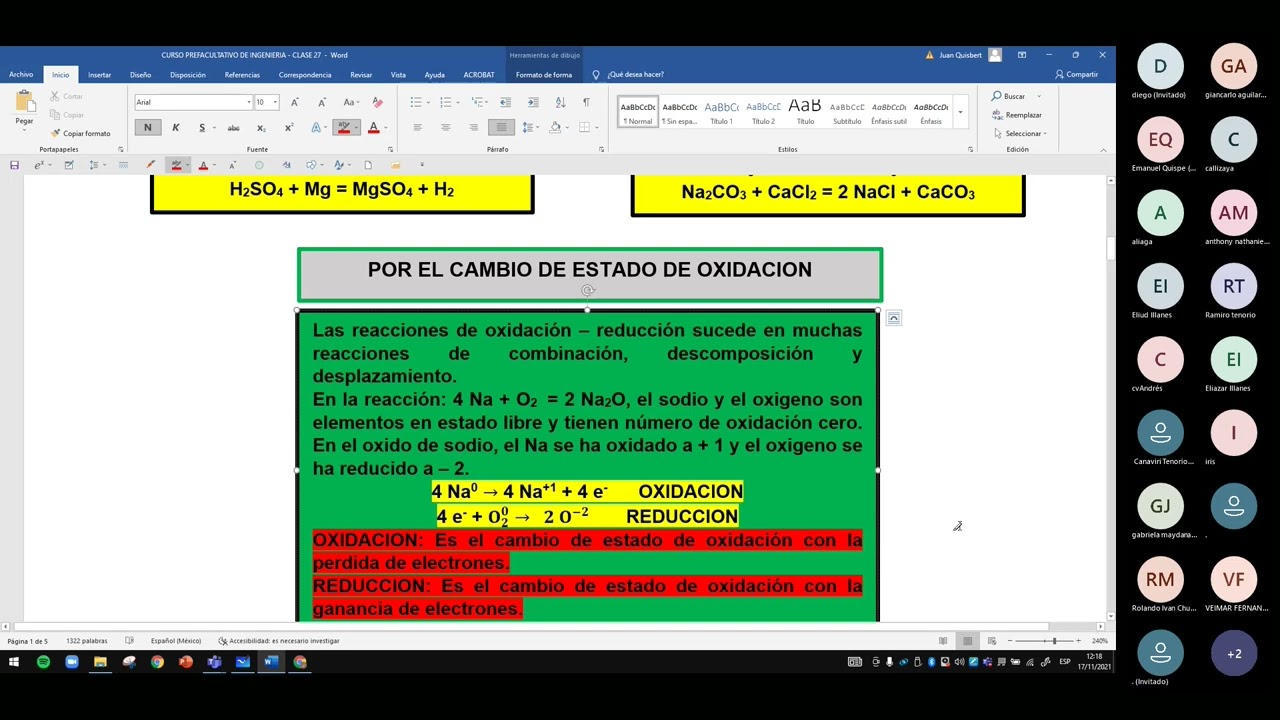The image size is (1280, 720).
Task: Click the 1322 palabras word count
Action: tap(86, 641)
